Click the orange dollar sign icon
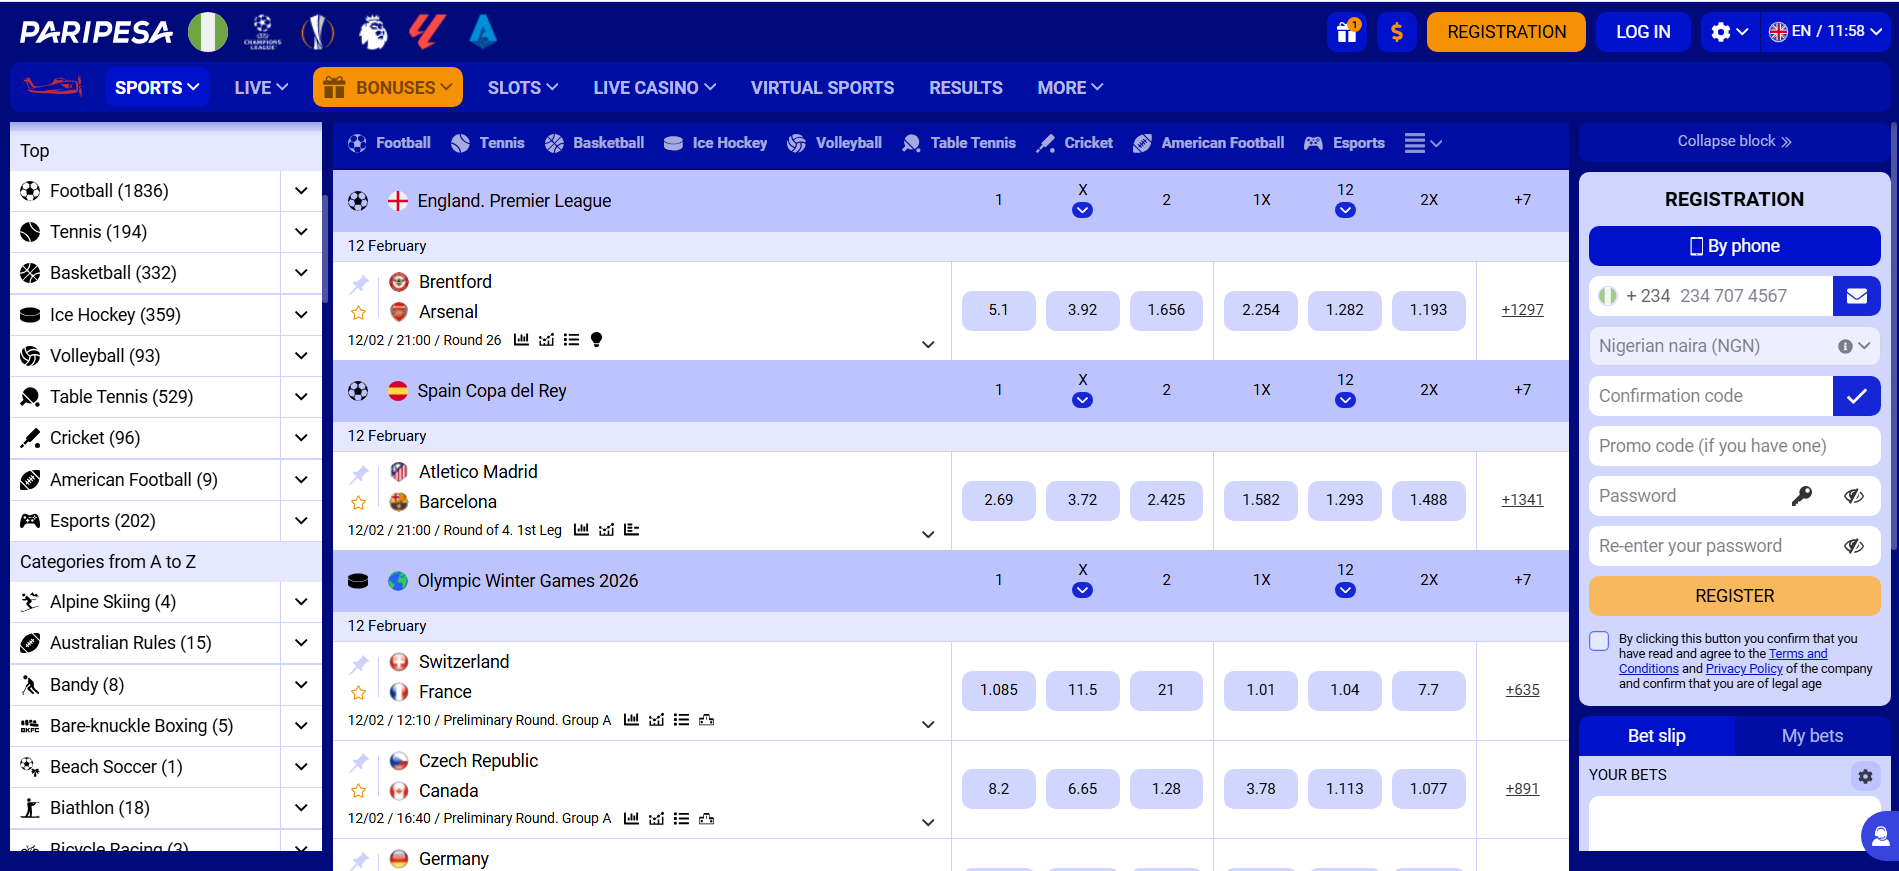 tap(1397, 32)
